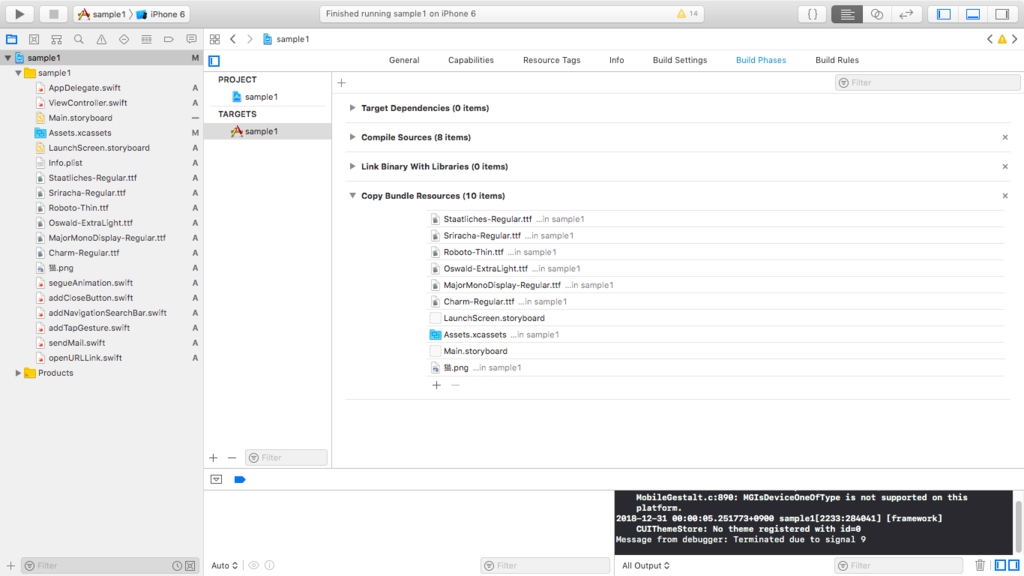The width and height of the screenshot is (1024, 576).
Task: Open the Debug navigator
Action: click(x=146, y=39)
